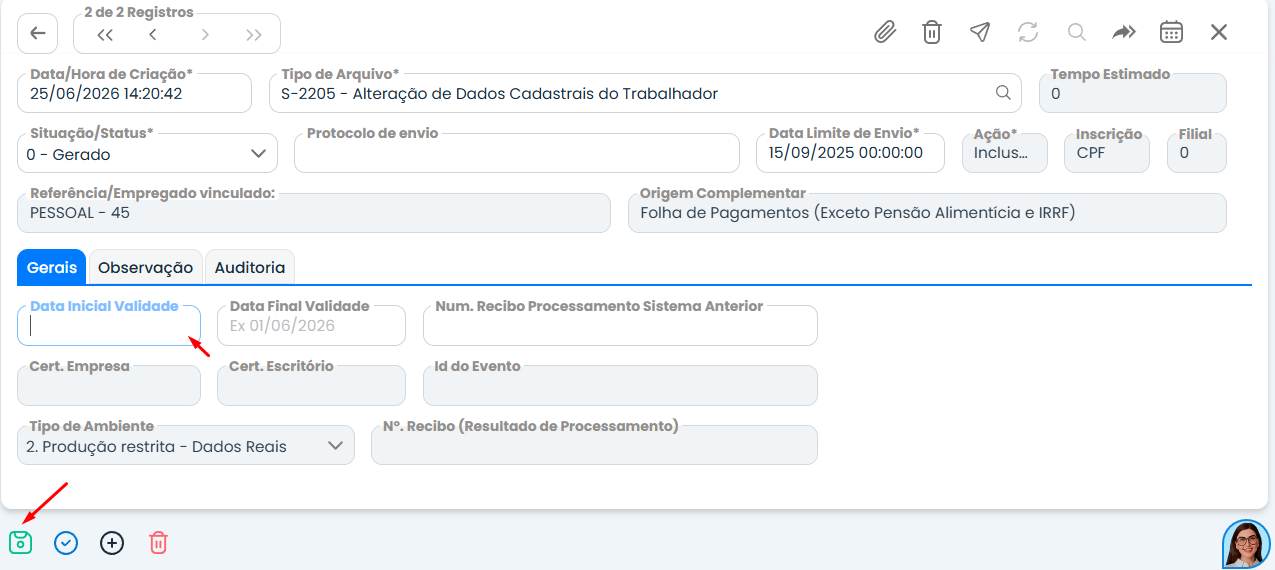Image resolution: width=1275 pixels, height=570 pixels.
Task: Close the form with the X icon
Action: (x=1219, y=32)
